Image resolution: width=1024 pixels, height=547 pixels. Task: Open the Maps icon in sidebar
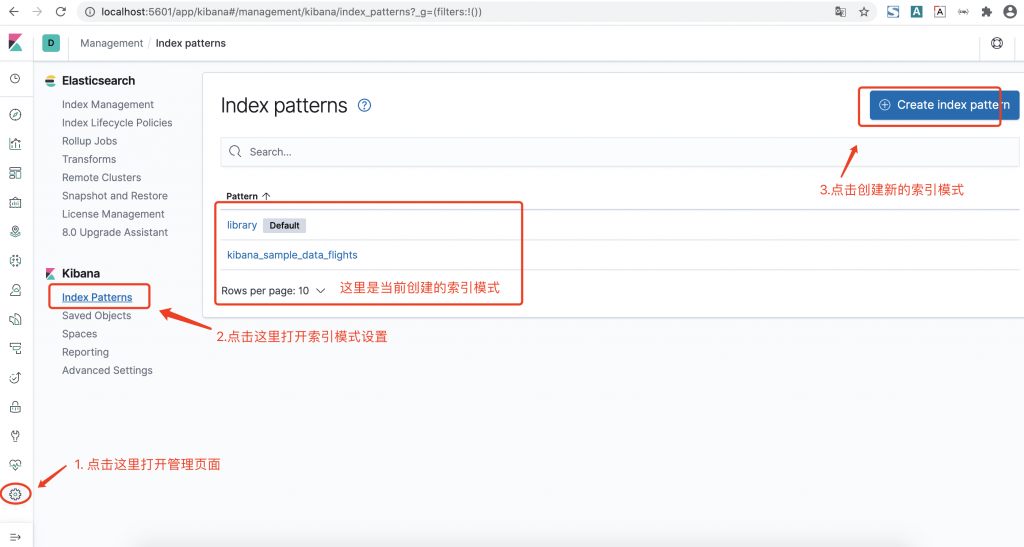tap(15, 231)
